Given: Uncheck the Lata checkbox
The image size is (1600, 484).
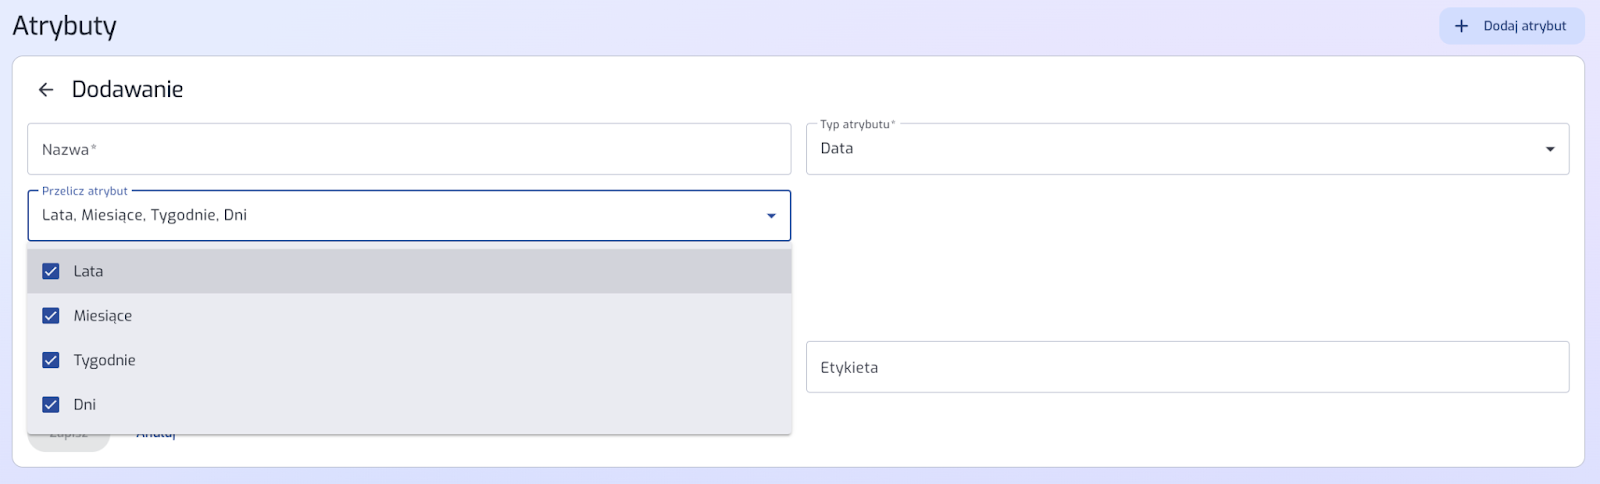Looking at the screenshot, I should click(x=51, y=271).
